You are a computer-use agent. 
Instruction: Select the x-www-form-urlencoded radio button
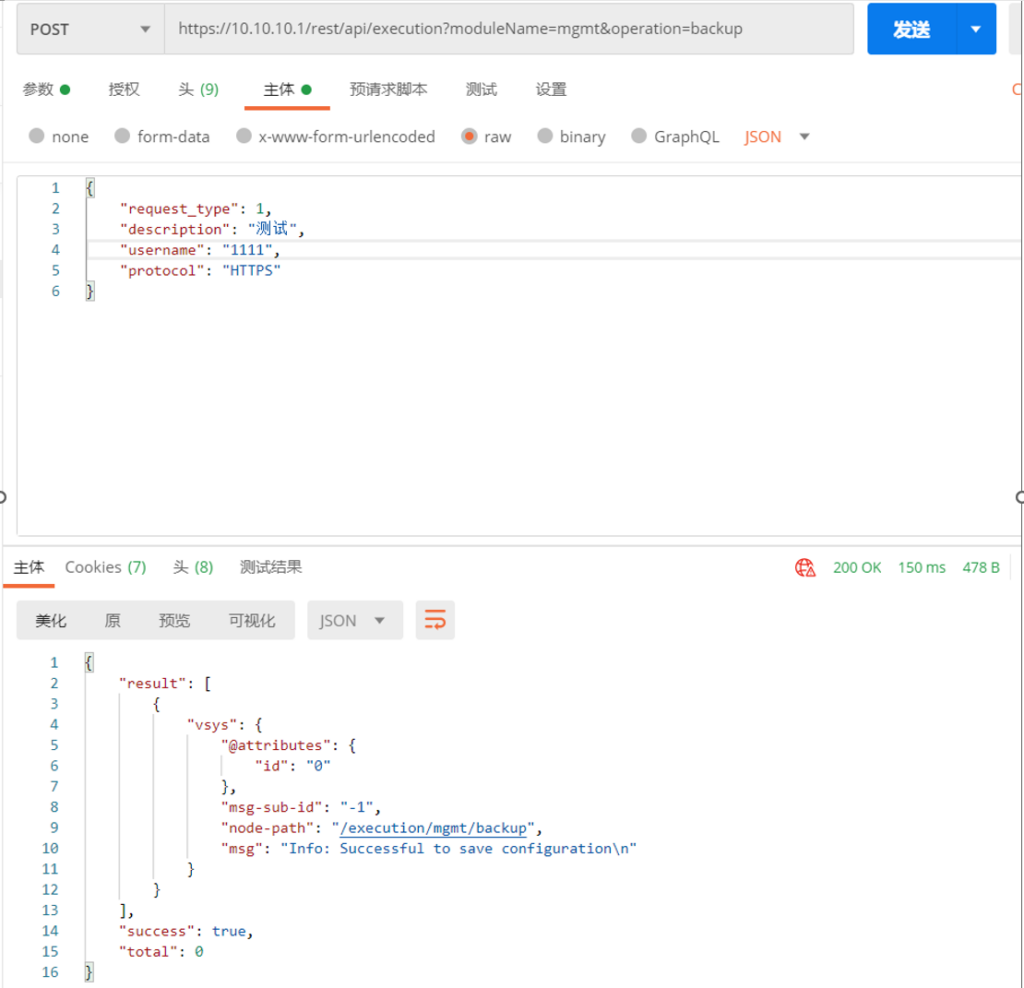click(244, 136)
